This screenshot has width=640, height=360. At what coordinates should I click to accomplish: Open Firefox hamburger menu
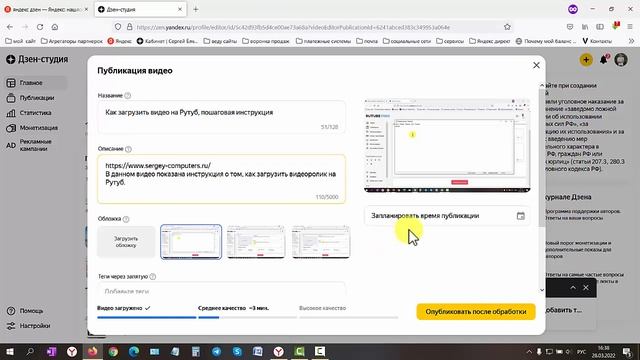[x=630, y=27]
